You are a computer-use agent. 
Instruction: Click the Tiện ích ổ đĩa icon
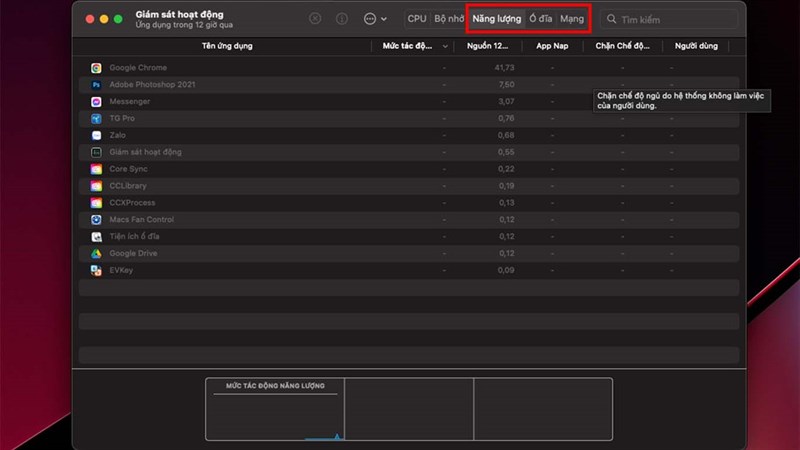(x=96, y=236)
